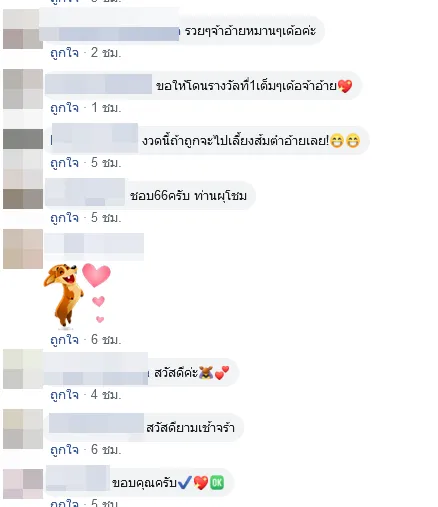Screen dimensions: 438x507
Task: Open profile picture of the รวยๆ commenter
Action: tap(23, 29)
